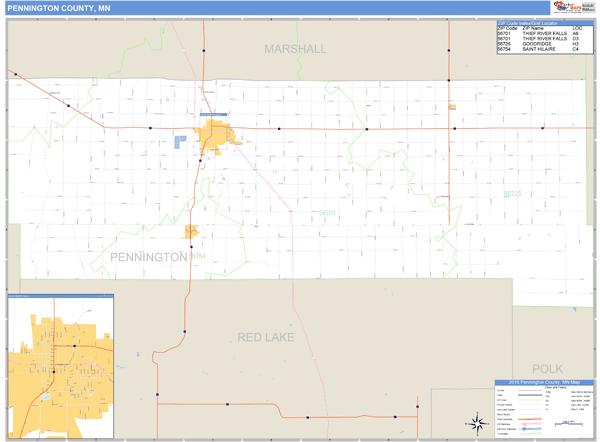Click the 56701 ZIP code map label
Viewport: 600px width, 442px height.
tap(328, 213)
